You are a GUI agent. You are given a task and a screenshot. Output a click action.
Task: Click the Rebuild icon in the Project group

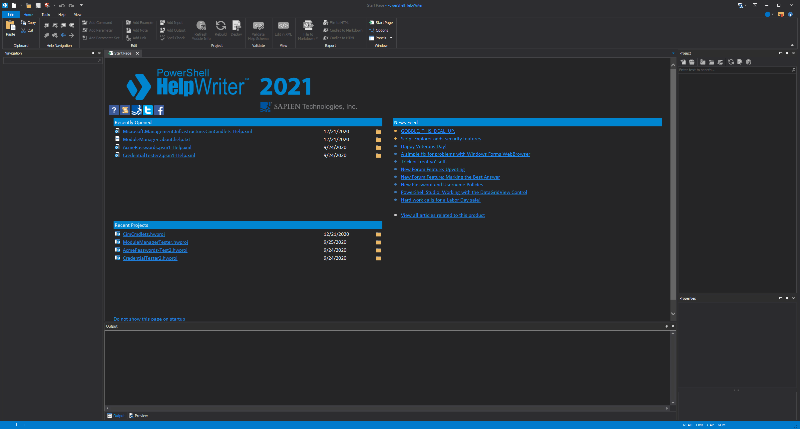click(x=220, y=28)
